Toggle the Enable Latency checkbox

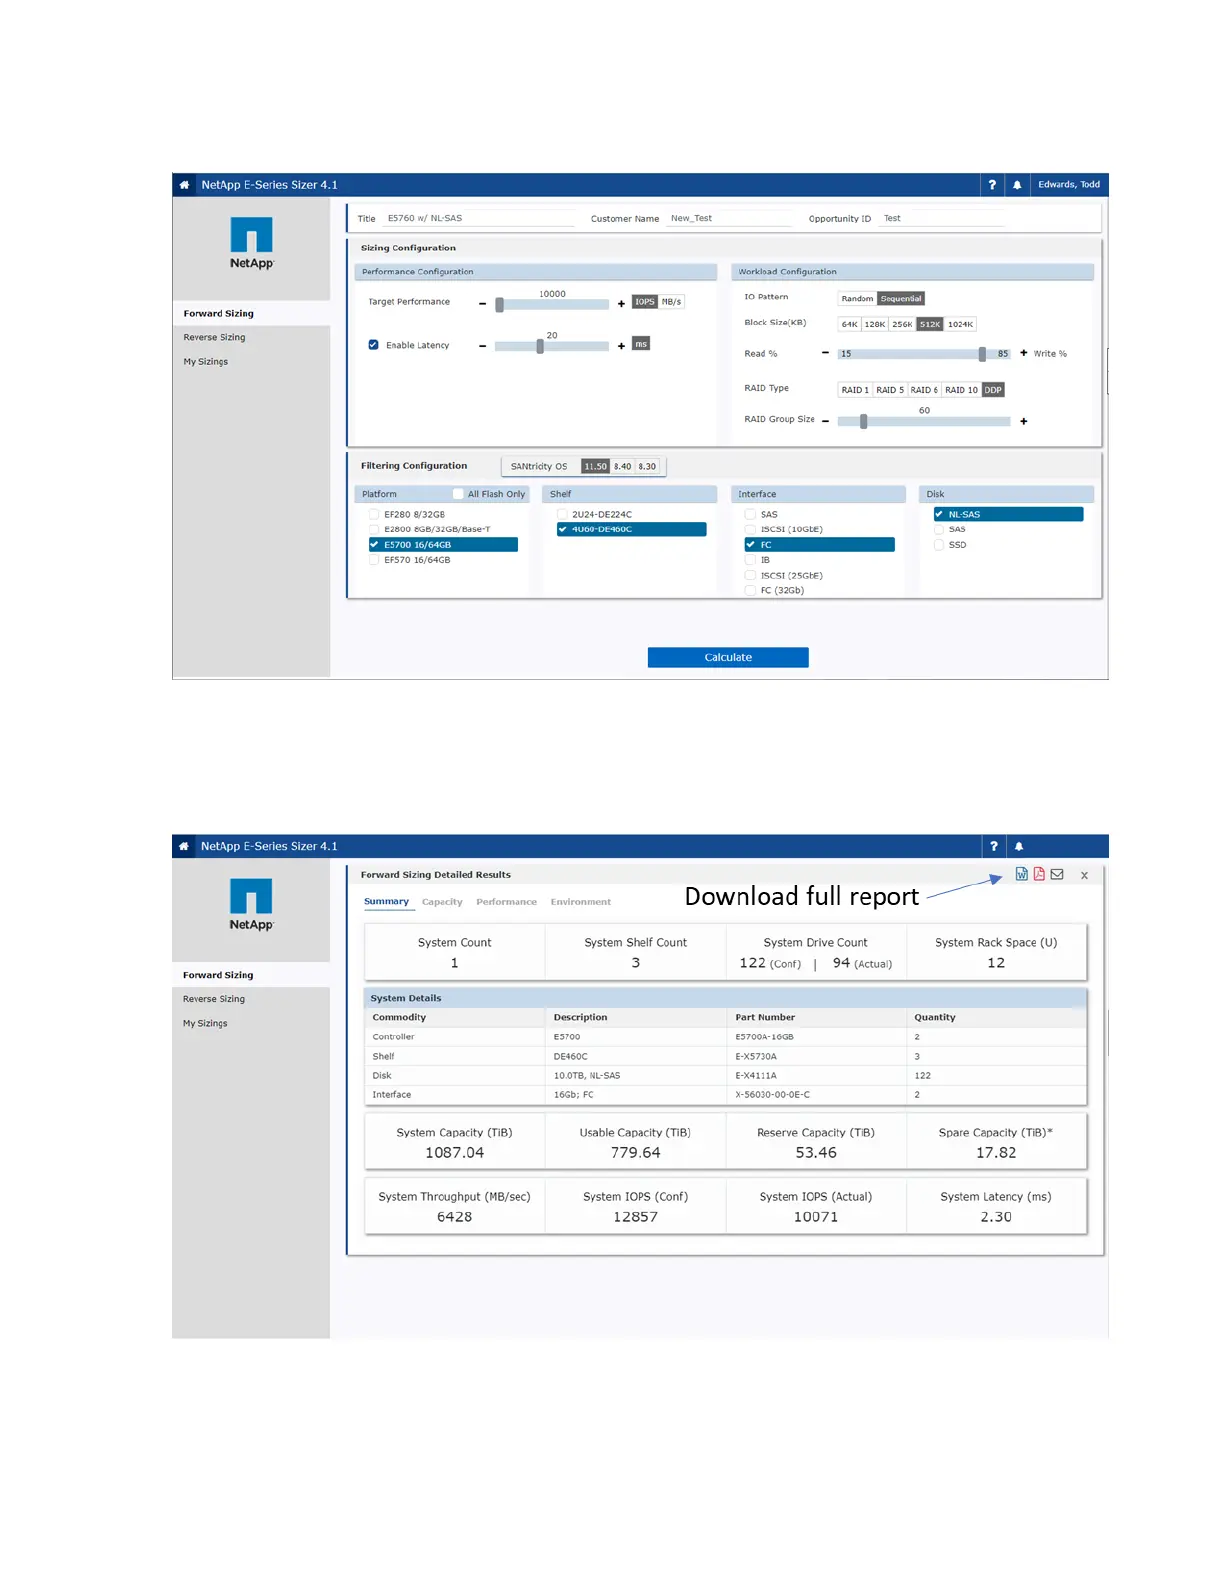pyautogui.click(x=374, y=345)
